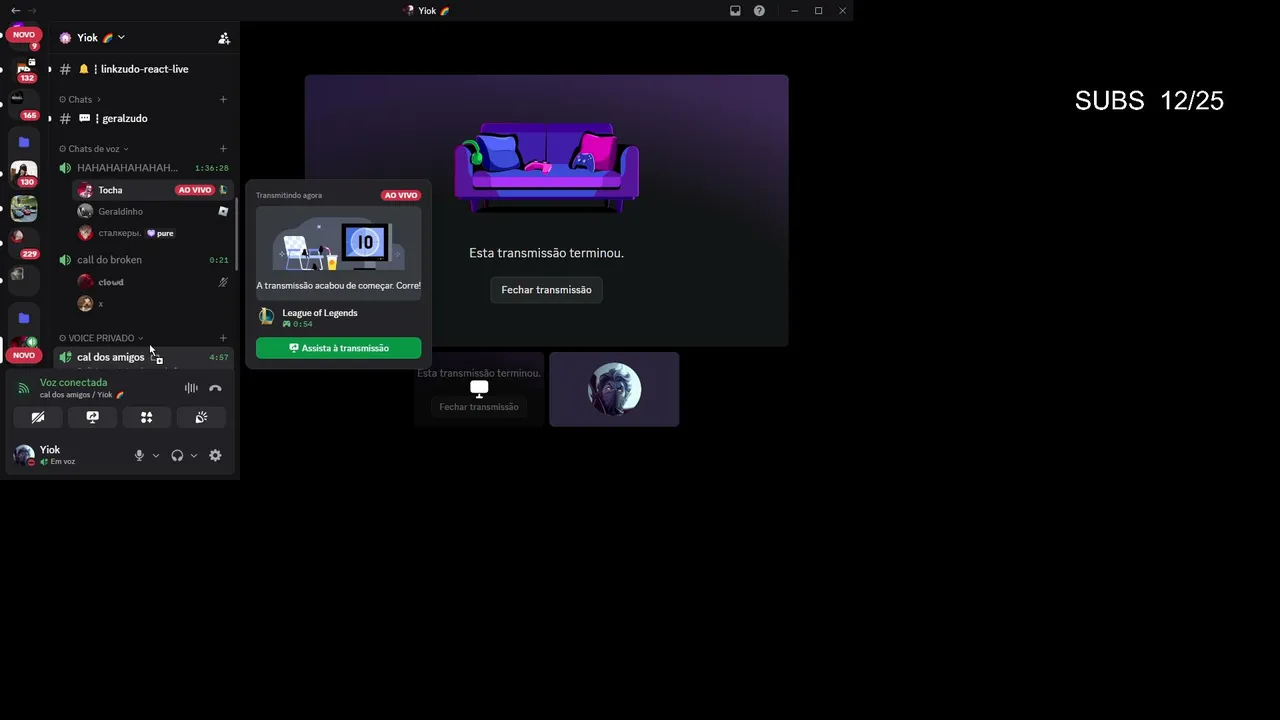Open the geralzudo text channel

142,118
